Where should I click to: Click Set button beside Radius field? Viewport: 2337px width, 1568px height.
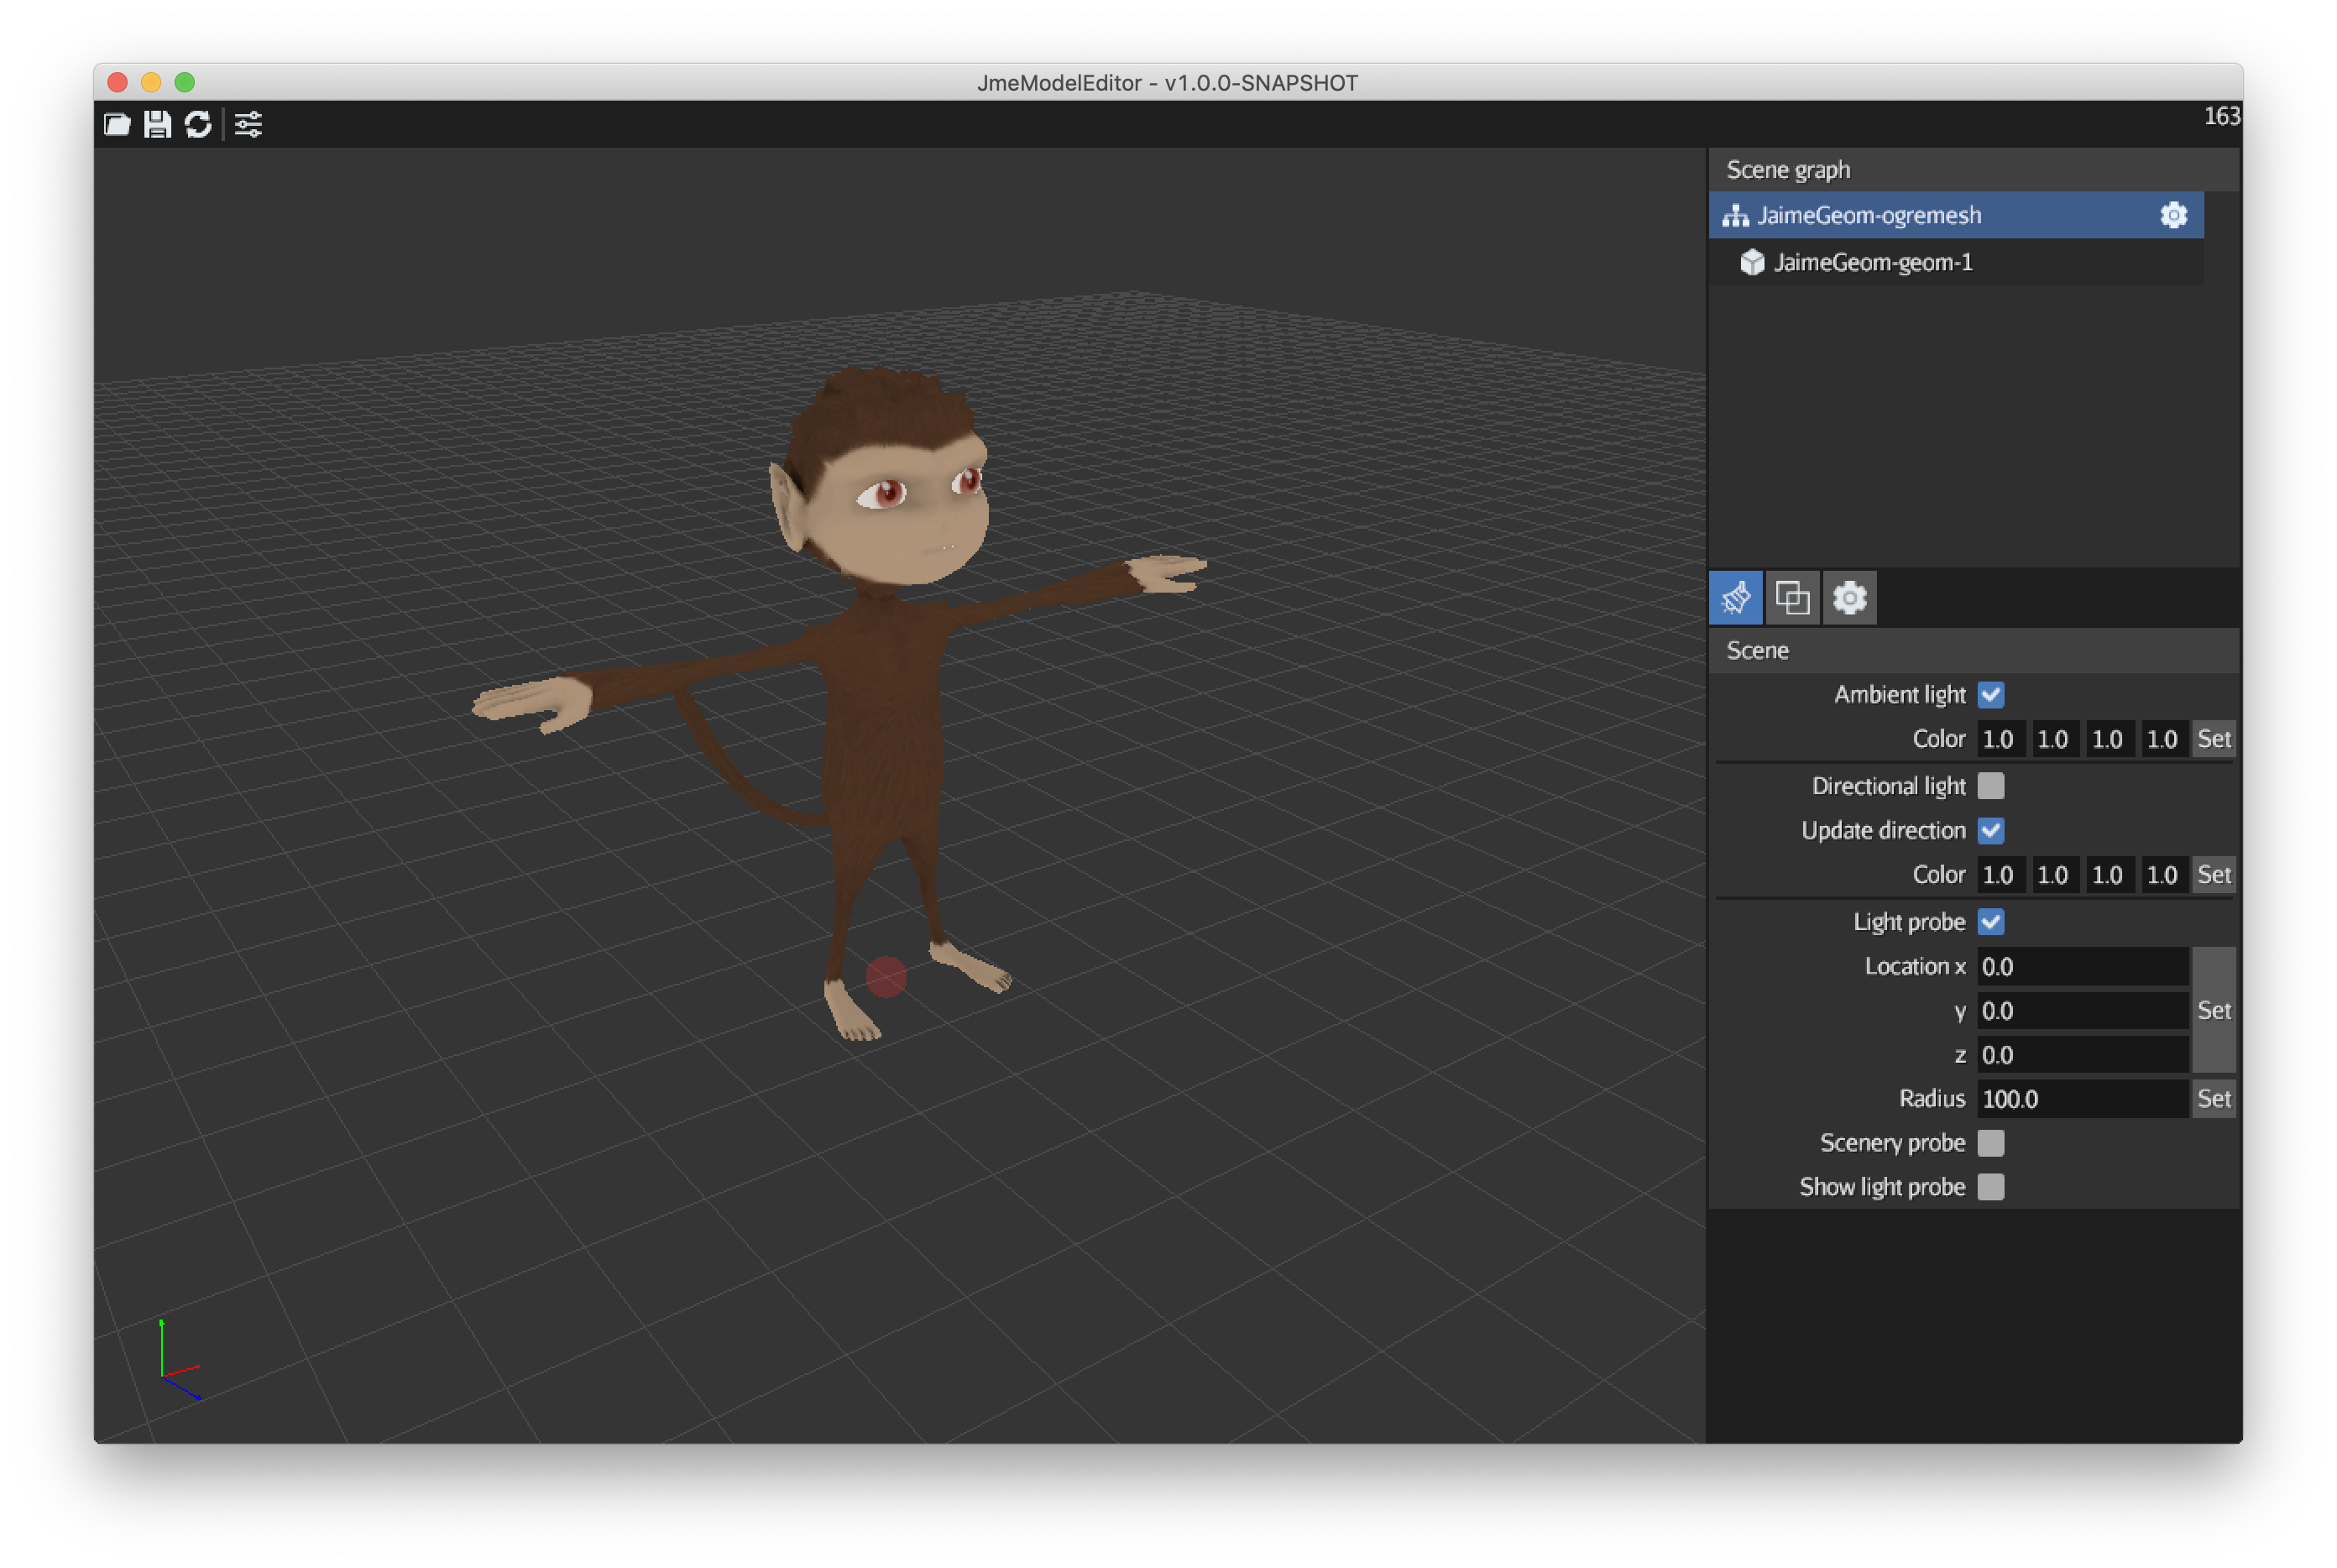tap(2213, 1099)
